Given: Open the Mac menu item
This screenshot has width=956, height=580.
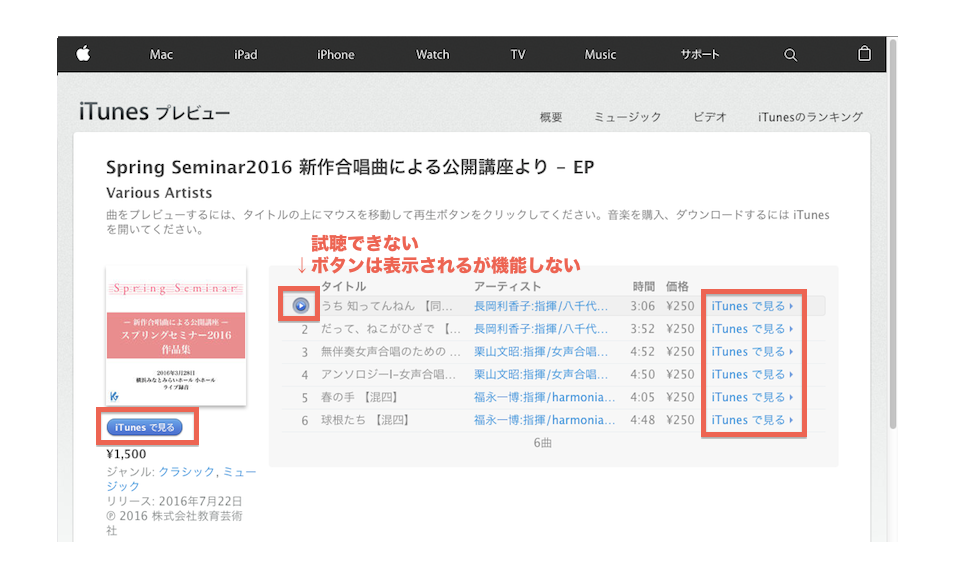Looking at the screenshot, I should coord(161,54).
